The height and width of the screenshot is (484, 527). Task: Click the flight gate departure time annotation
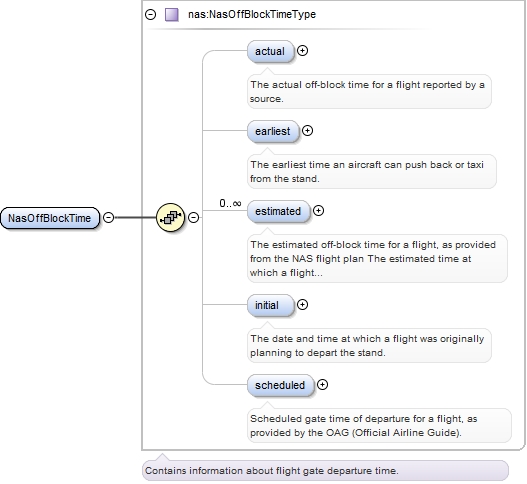(325, 471)
